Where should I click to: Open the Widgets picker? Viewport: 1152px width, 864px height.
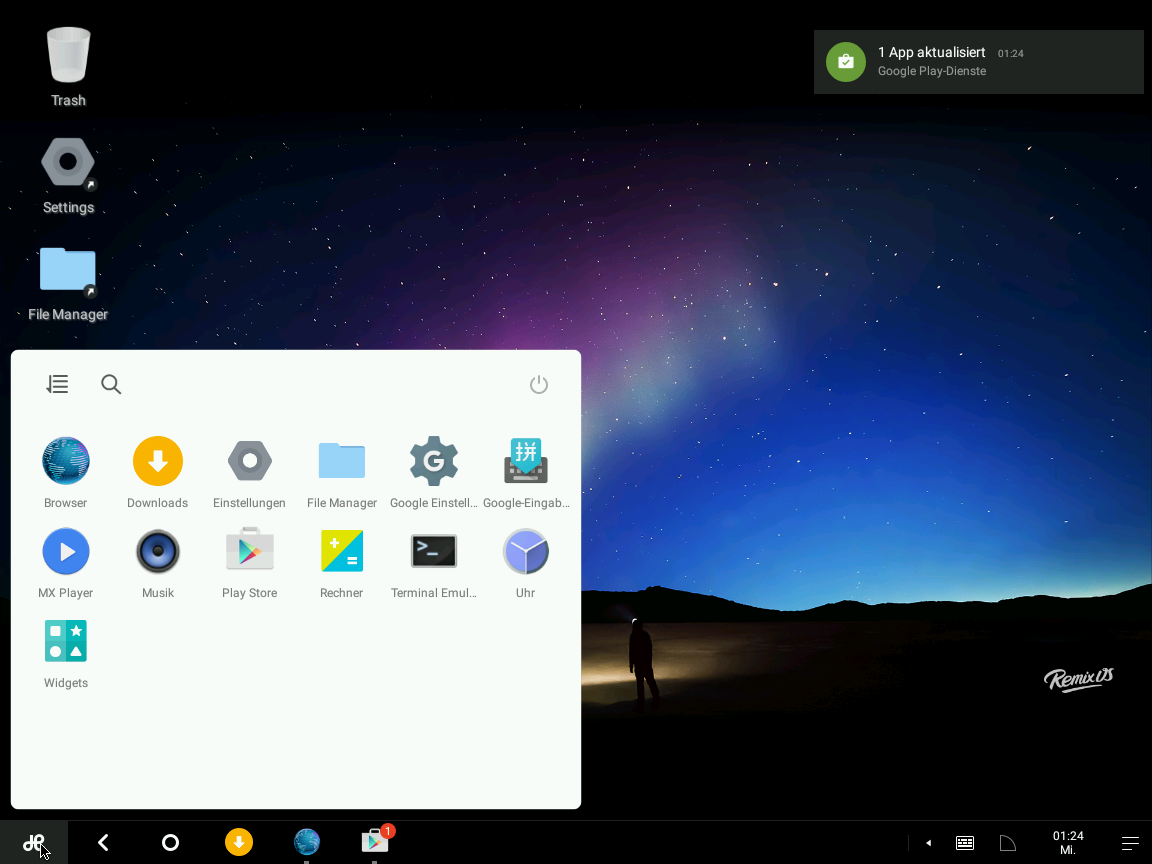point(65,641)
